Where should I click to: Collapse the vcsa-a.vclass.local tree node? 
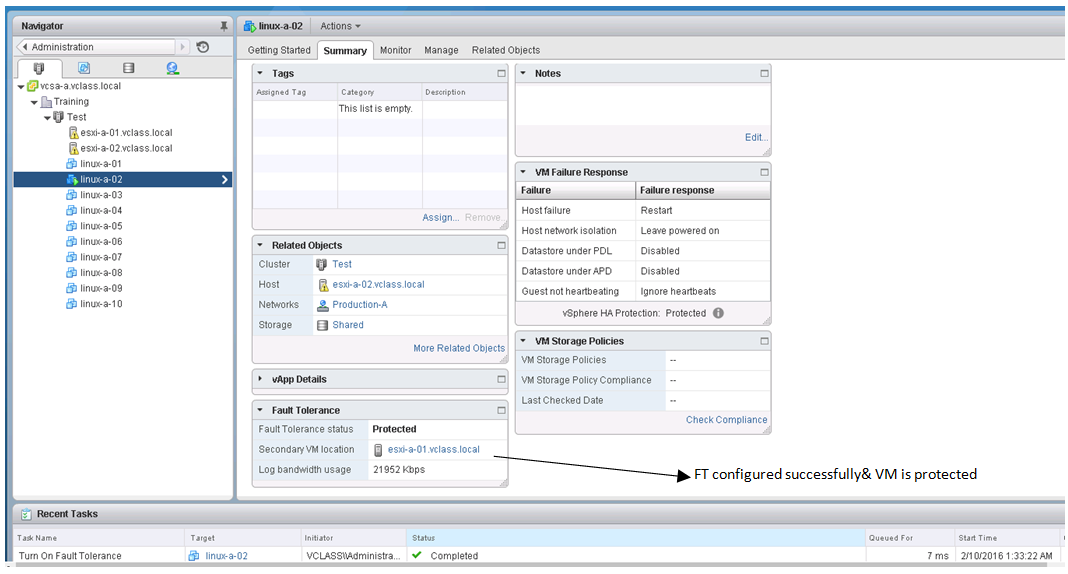[21, 86]
